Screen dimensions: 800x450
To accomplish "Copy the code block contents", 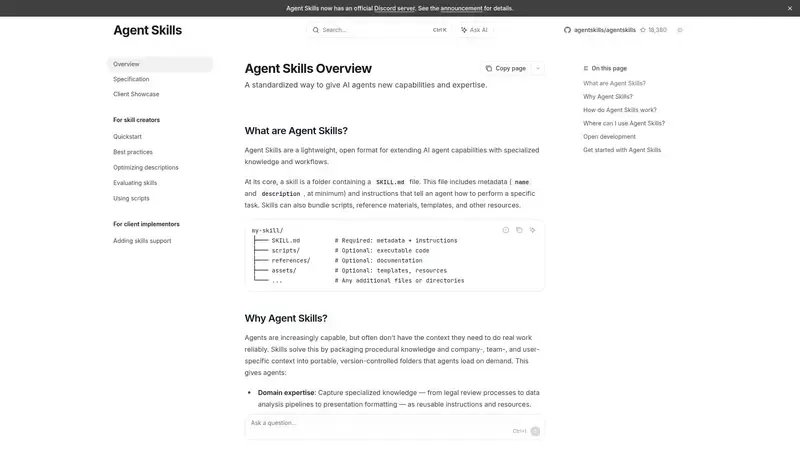I will click(519, 230).
